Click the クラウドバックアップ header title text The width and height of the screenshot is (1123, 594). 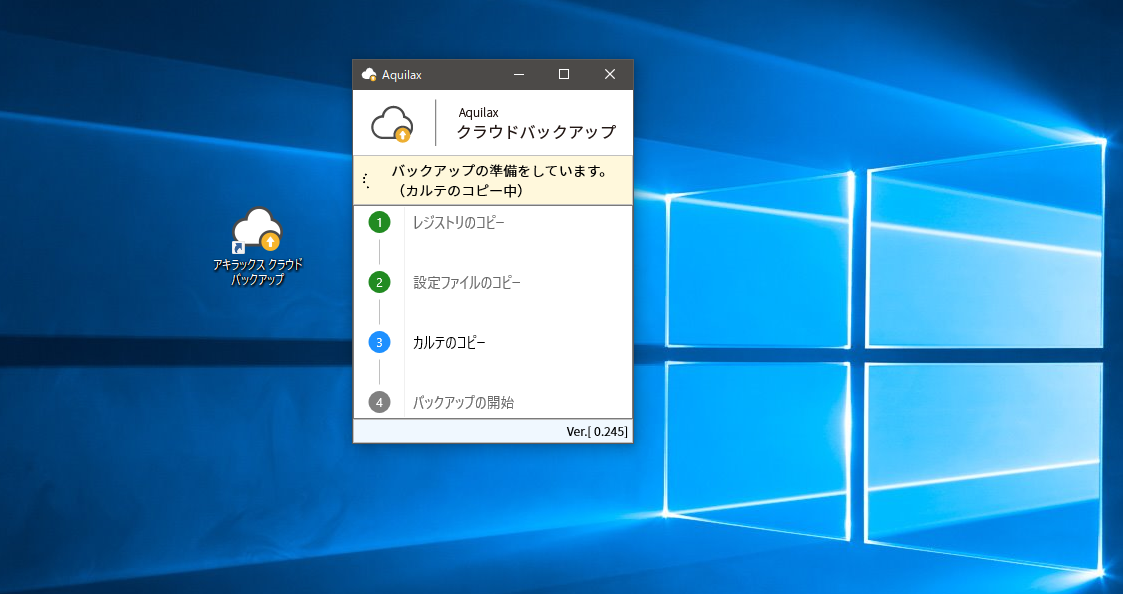536,132
